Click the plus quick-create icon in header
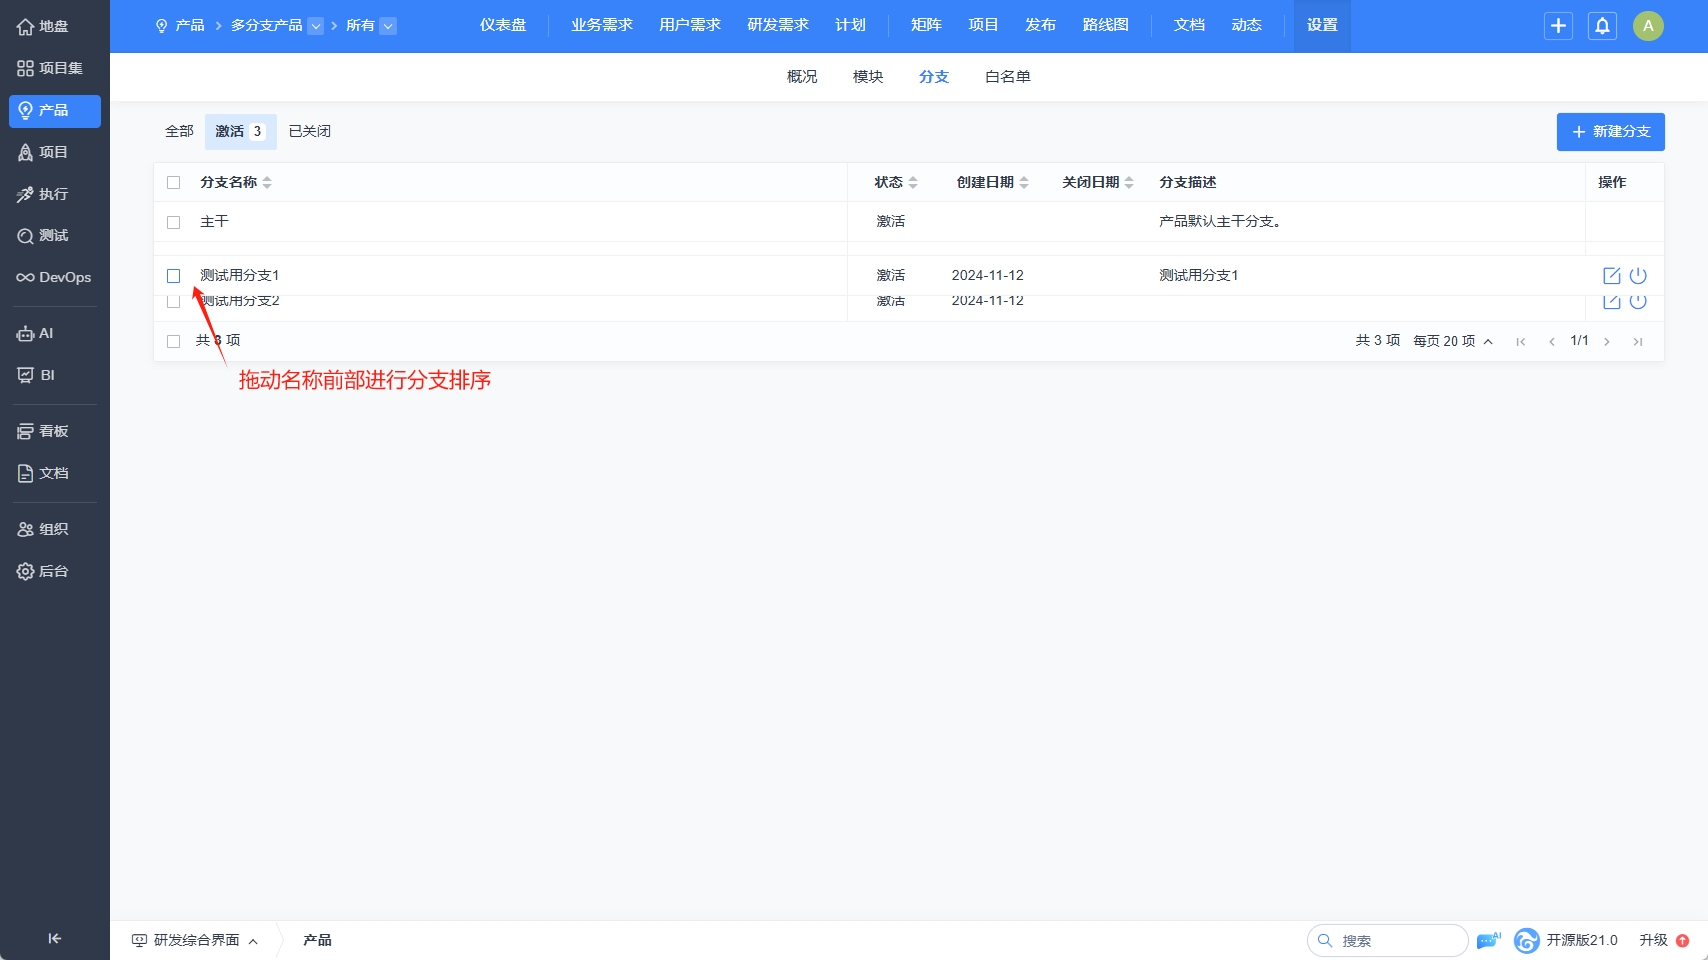The image size is (1708, 960). [x=1558, y=26]
